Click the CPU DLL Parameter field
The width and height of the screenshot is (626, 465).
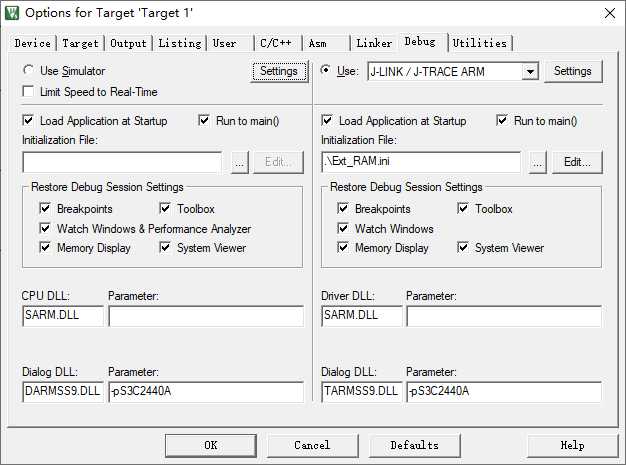[x=206, y=316]
